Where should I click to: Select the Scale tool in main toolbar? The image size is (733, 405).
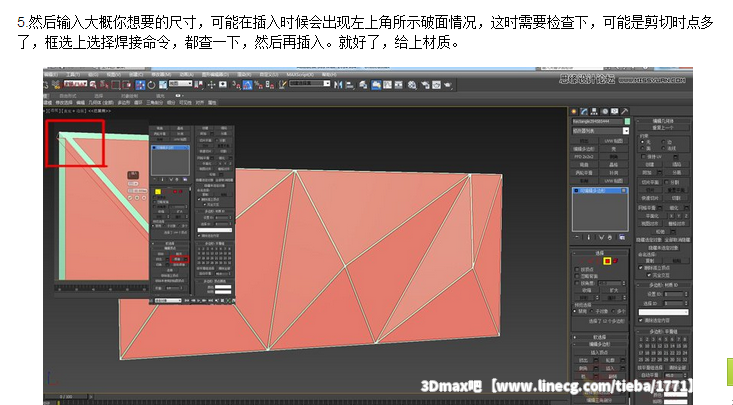coord(162,85)
